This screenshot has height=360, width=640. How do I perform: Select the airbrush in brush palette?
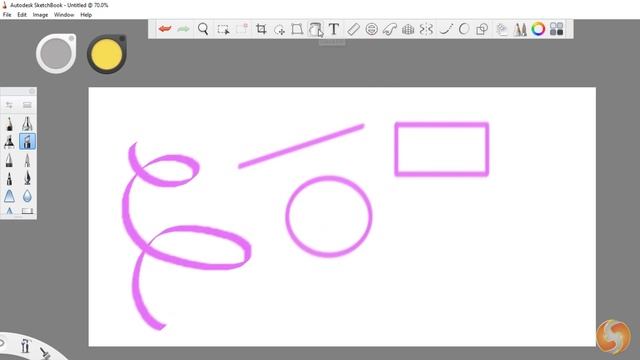pos(27,124)
